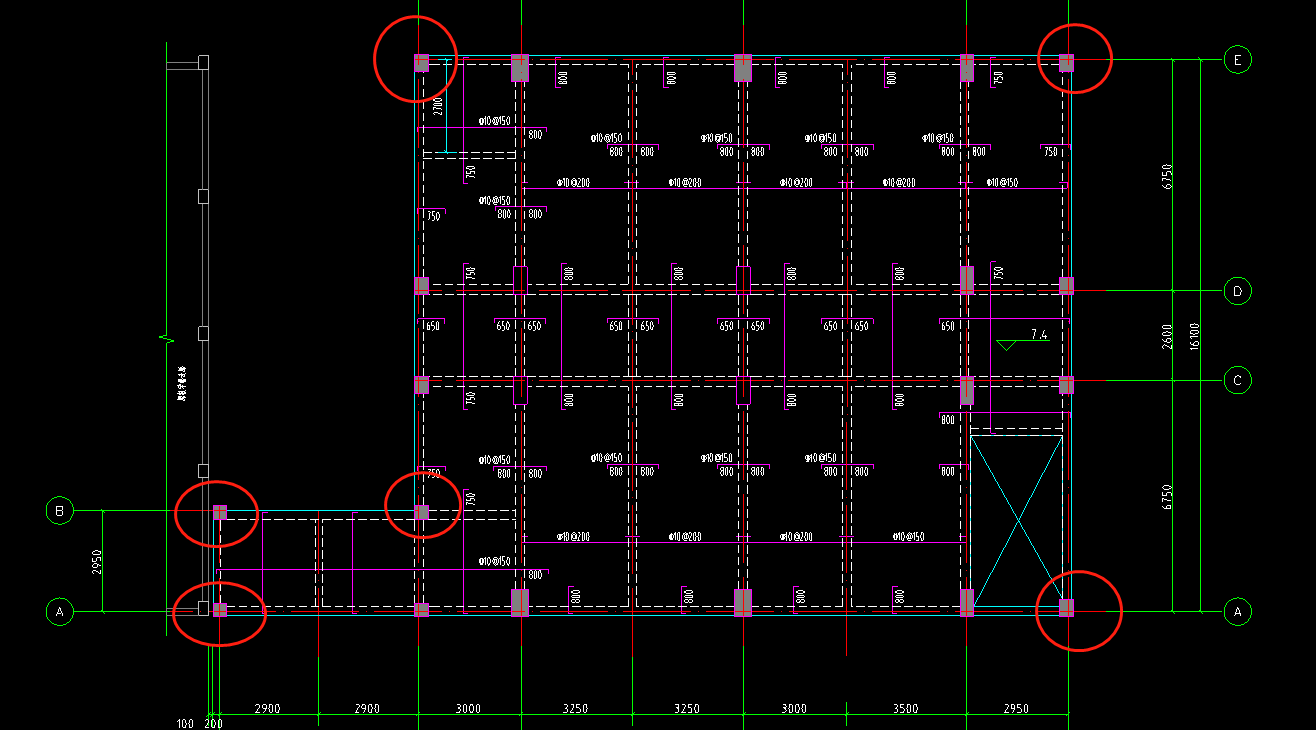Select the 3000 dimension next to the 2900 span
This screenshot has height=730, width=1316.
[468, 709]
